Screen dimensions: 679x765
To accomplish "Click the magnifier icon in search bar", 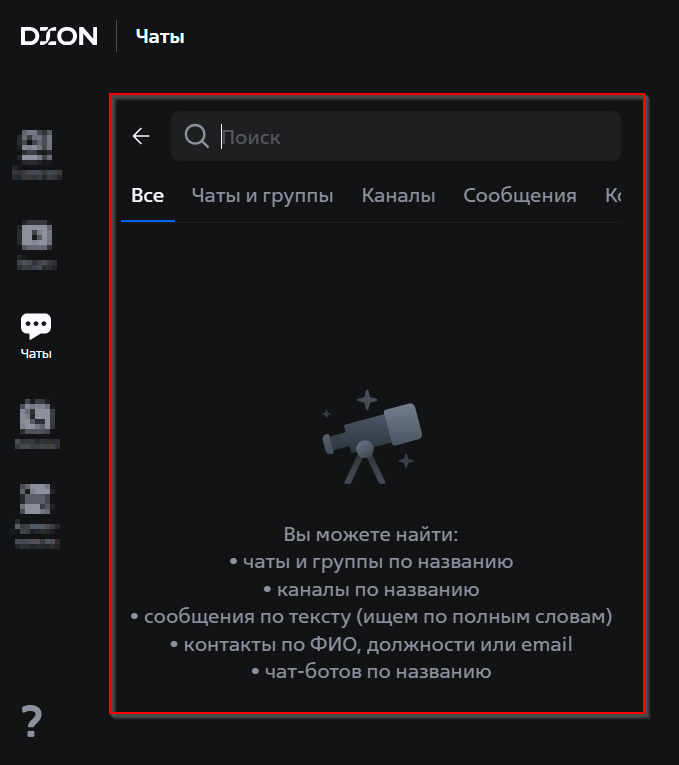I will (x=197, y=136).
